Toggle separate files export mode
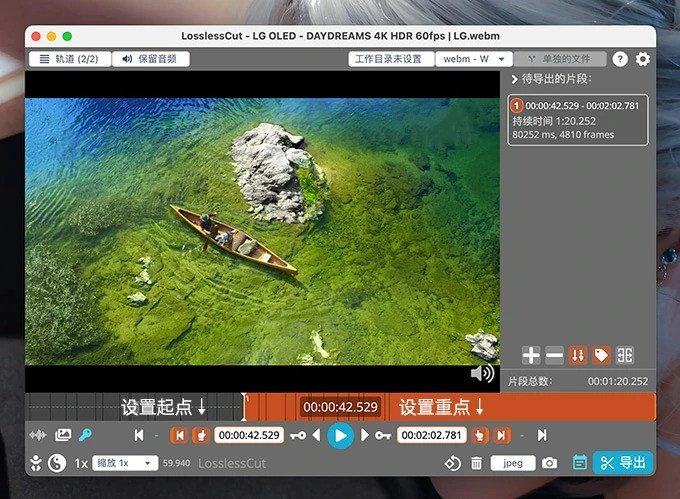The width and height of the screenshot is (680, 499). coord(560,59)
